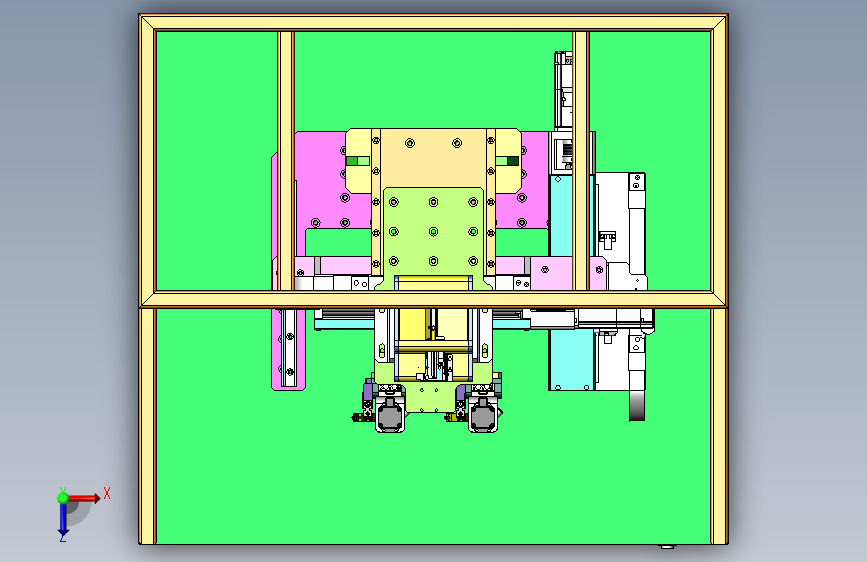Pick the center hole of the nine-hole plate
Image resolution: width=867 pixels, height=562 pixels.
point(434,231)
